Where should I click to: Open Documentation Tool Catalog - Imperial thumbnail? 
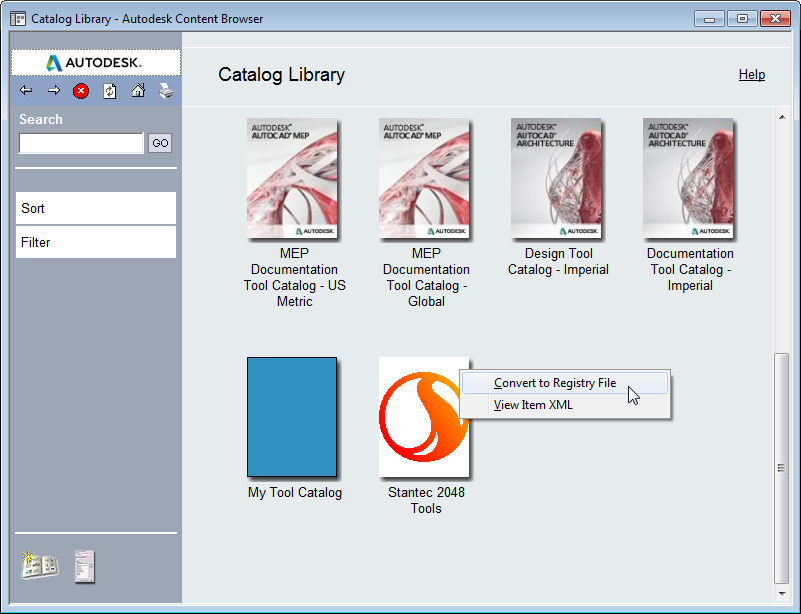[x=688, y=178]
